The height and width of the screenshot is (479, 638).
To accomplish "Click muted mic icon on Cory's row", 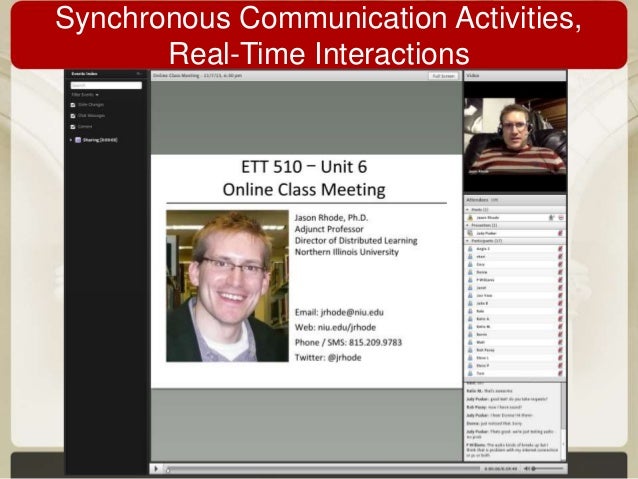I will pos(560,265).
